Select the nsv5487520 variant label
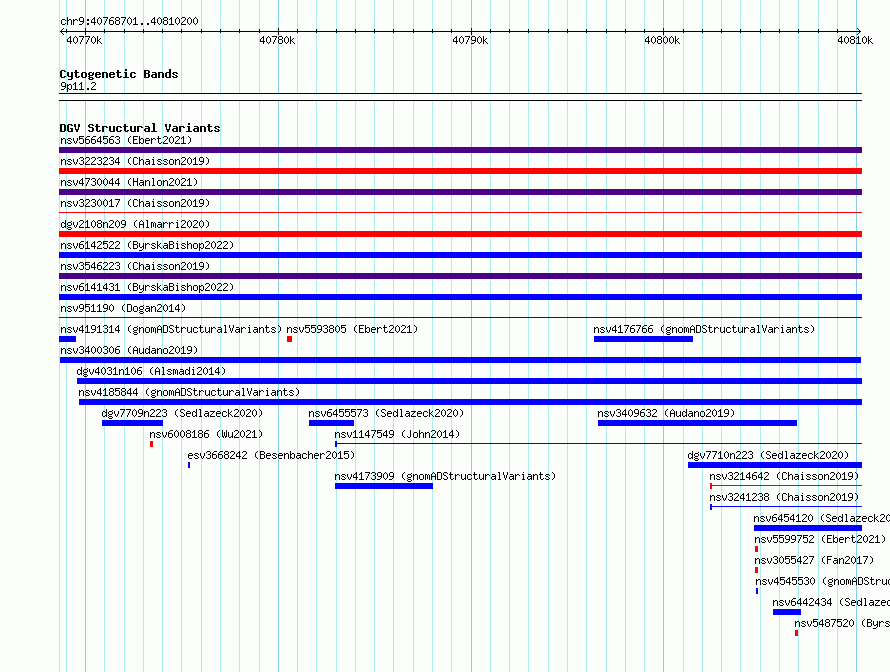 (842, 623)
